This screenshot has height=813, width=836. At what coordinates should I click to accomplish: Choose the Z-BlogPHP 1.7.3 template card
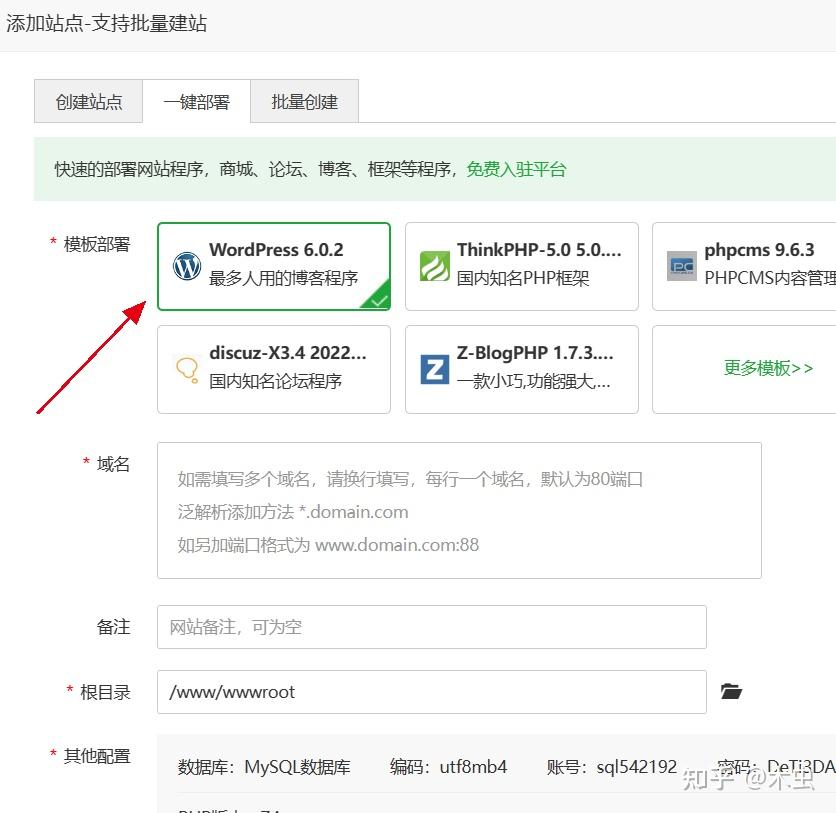(x=521, y=369)
